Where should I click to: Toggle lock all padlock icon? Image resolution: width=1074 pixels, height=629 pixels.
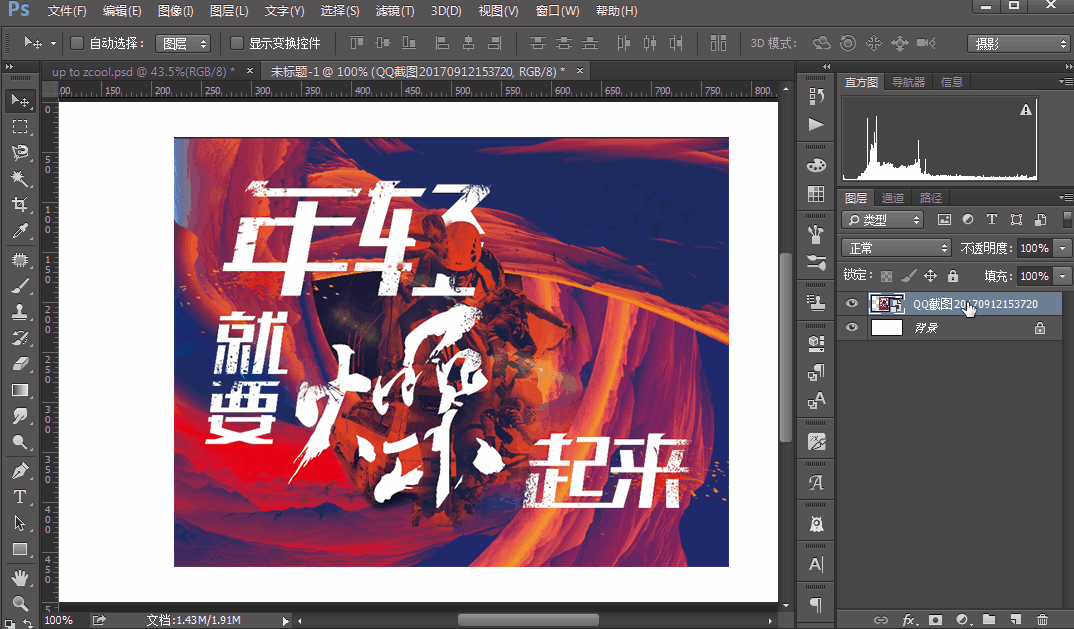point(953,276)
